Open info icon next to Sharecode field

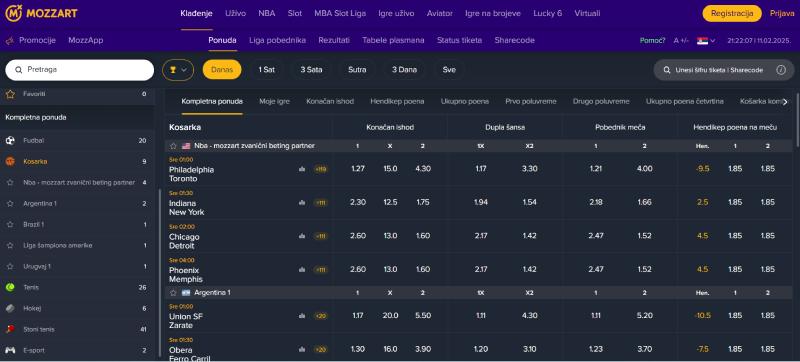781,70
